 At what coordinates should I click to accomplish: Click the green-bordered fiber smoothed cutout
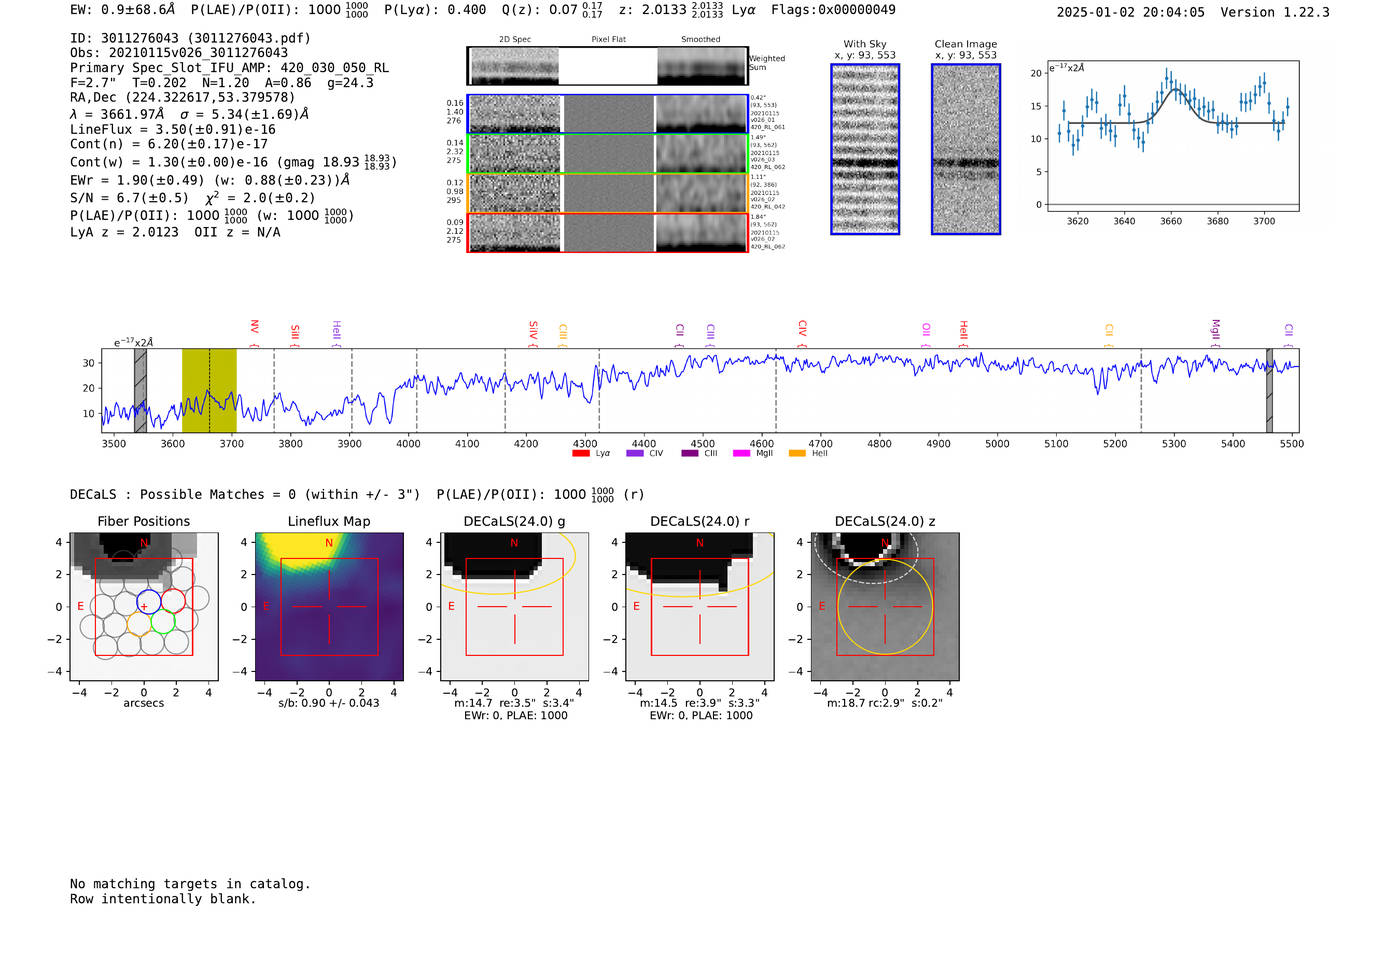pyautogui.click(x=702, y=154)
